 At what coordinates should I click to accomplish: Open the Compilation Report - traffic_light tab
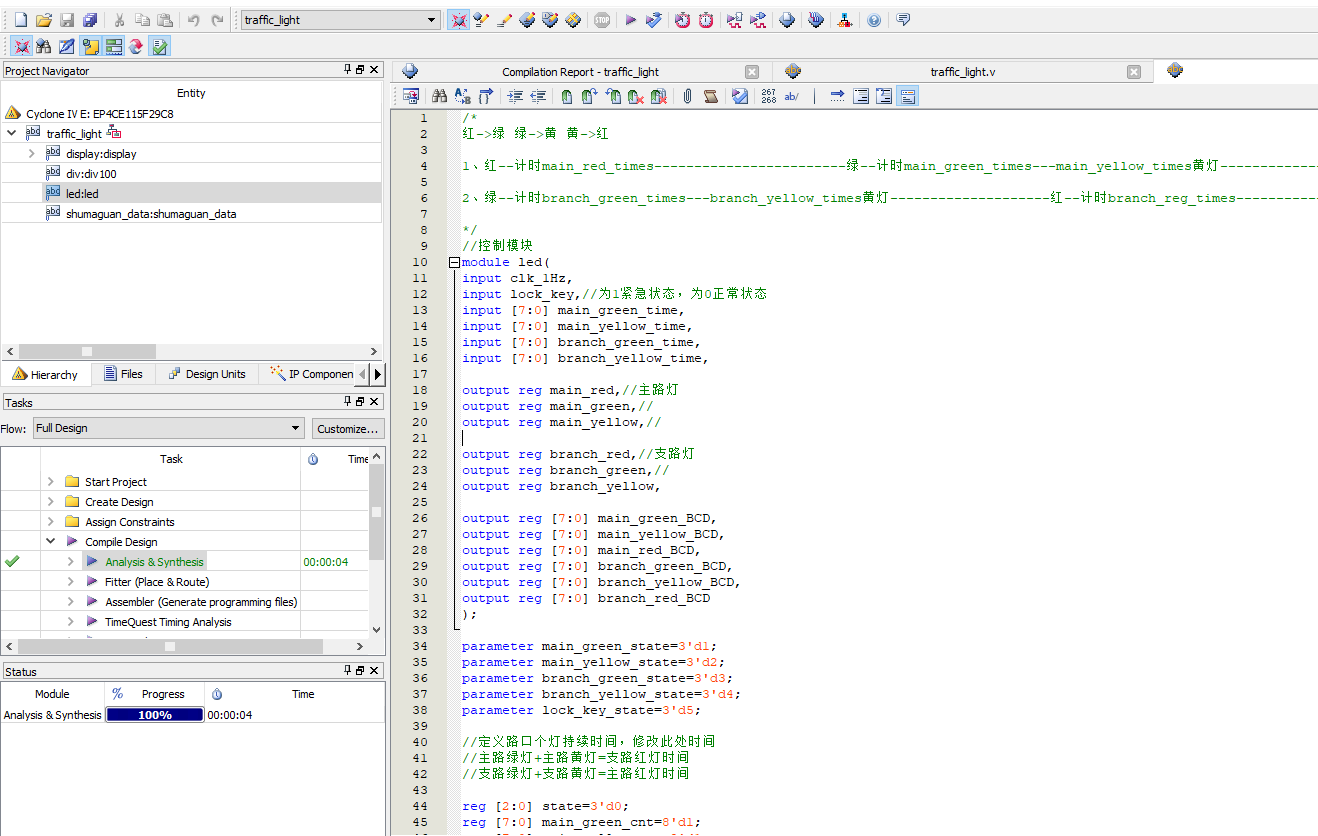tap(580, 72)
